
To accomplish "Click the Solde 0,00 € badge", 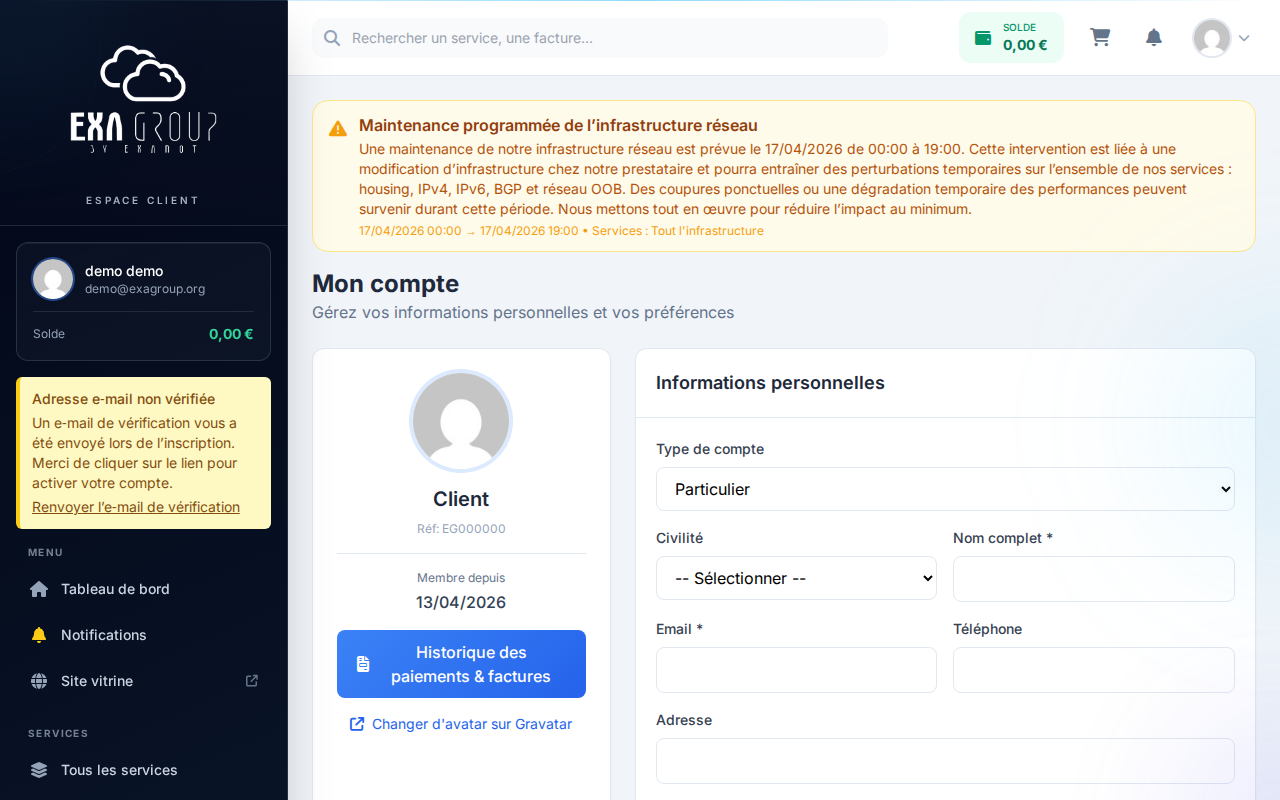I will point(1011,37).
